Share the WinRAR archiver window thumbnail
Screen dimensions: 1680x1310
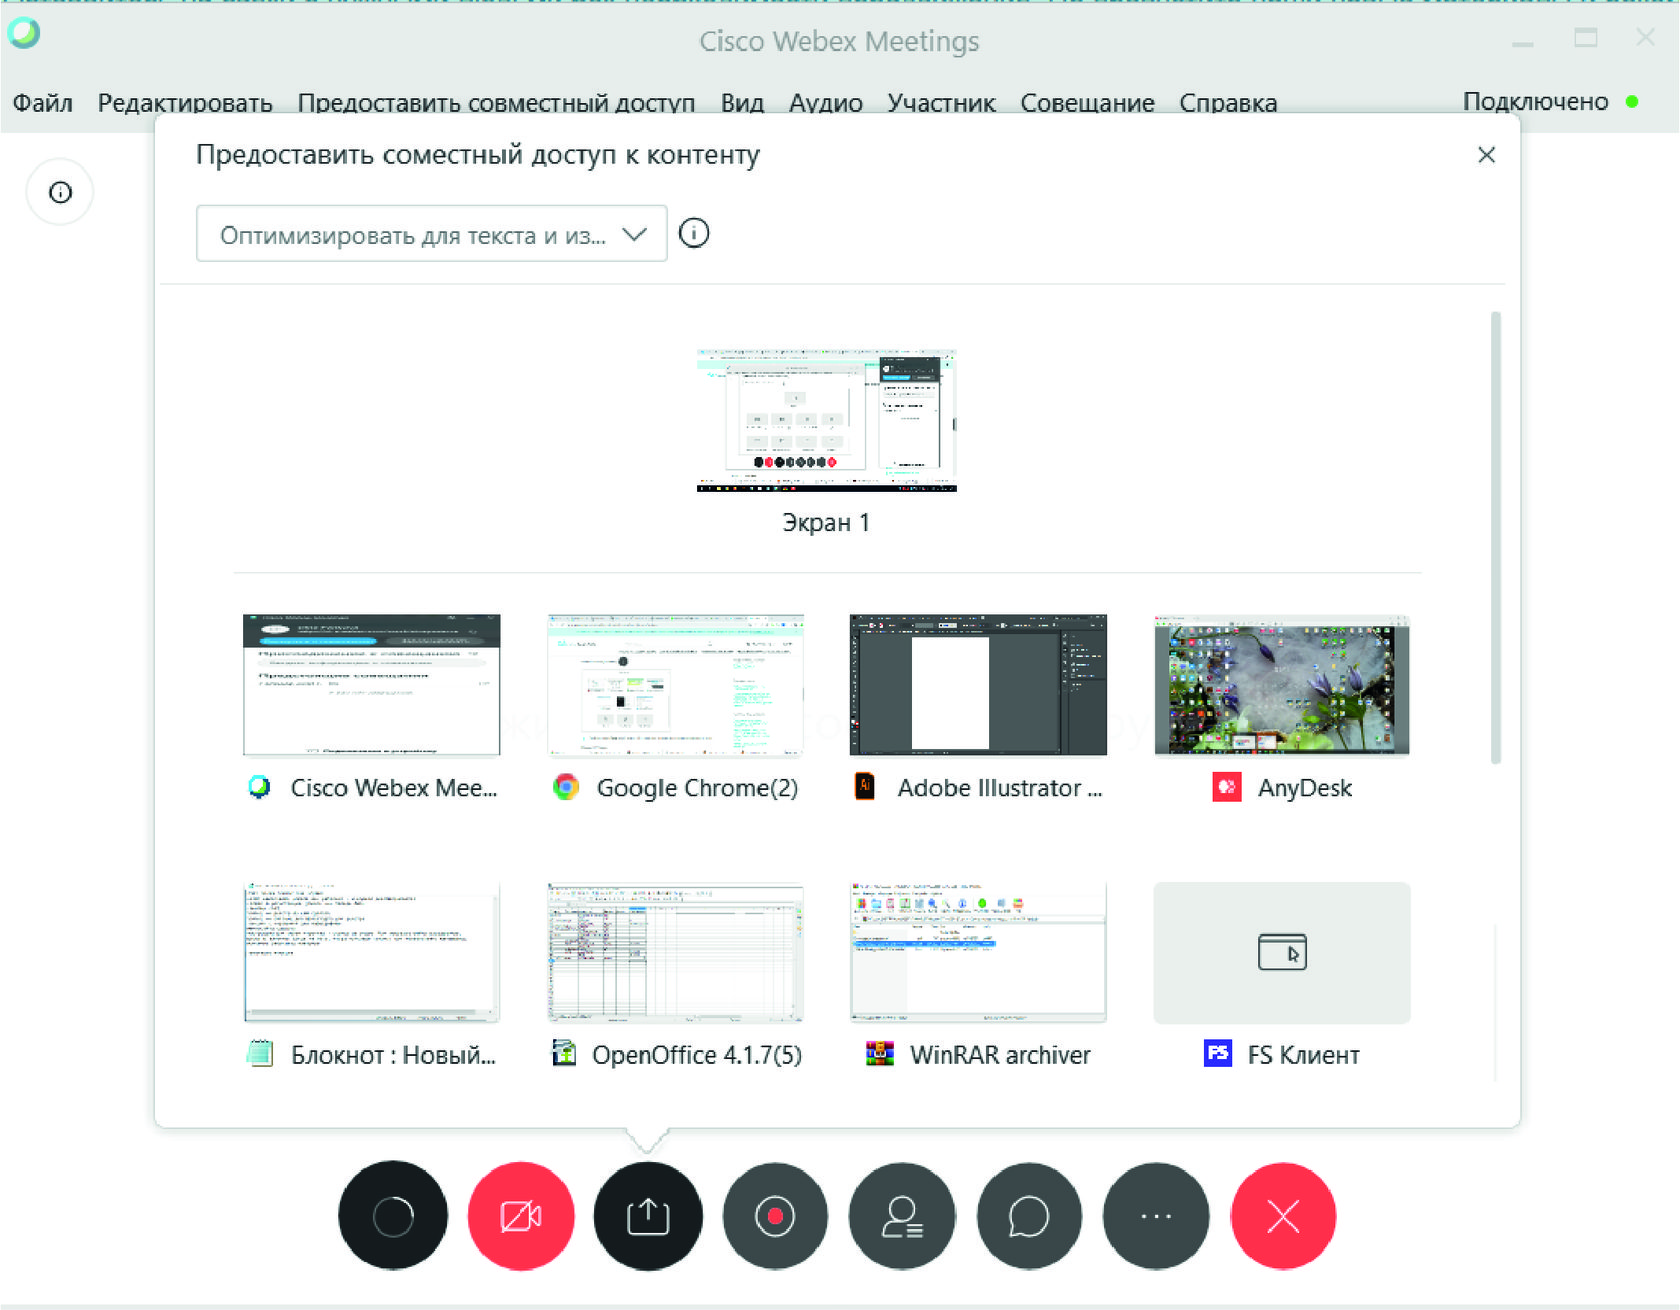click(x=978, y=952)
